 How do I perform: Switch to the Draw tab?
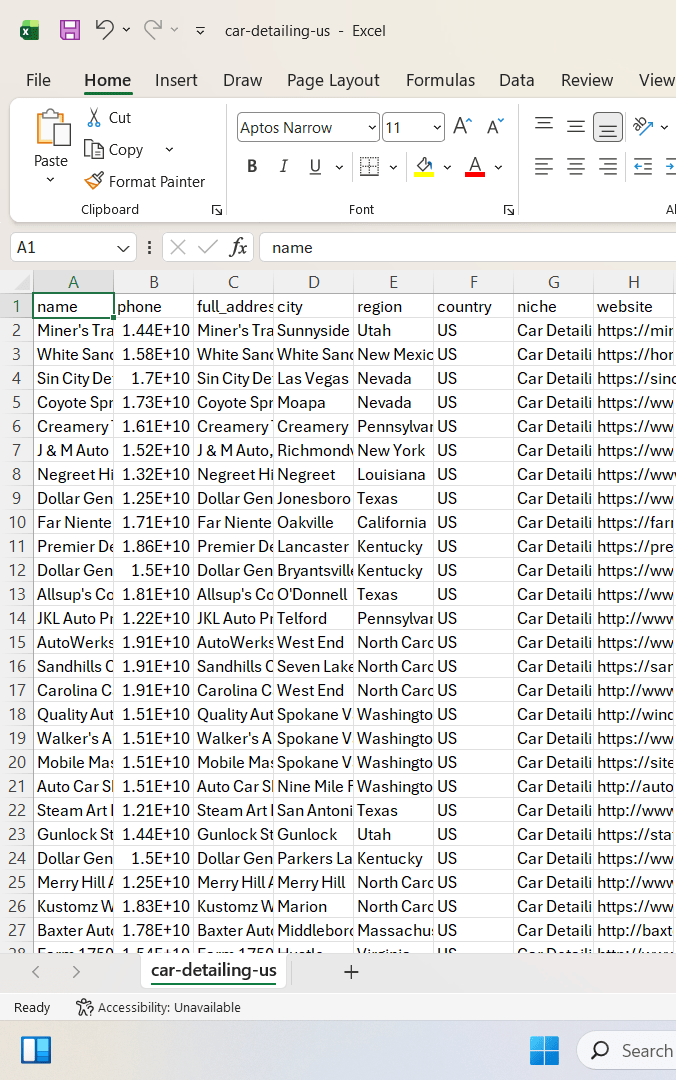[x=243, y=81]
